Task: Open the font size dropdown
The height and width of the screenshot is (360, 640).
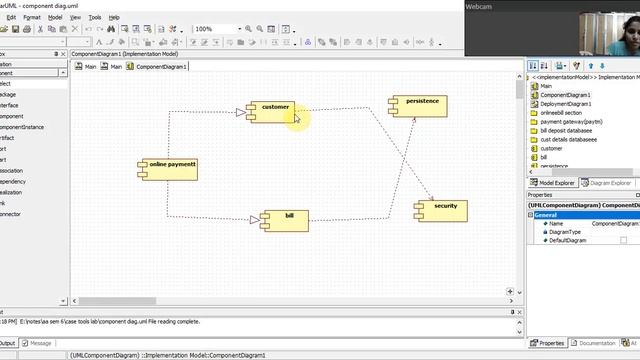Action: 87,42
